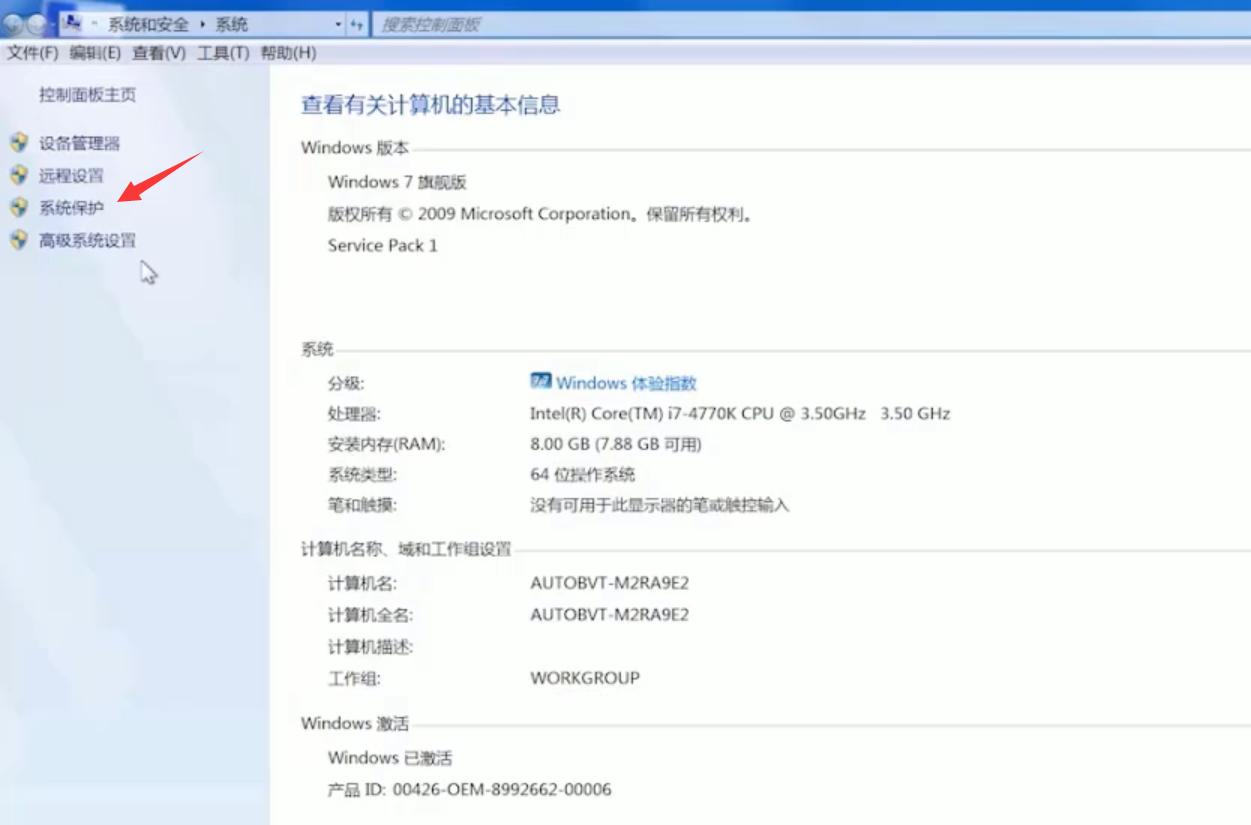The height and width of the screenshot is (825, 1251).
Task: Click the back navigation arrow
Action: pyautogui.click(x=13, y=22)
